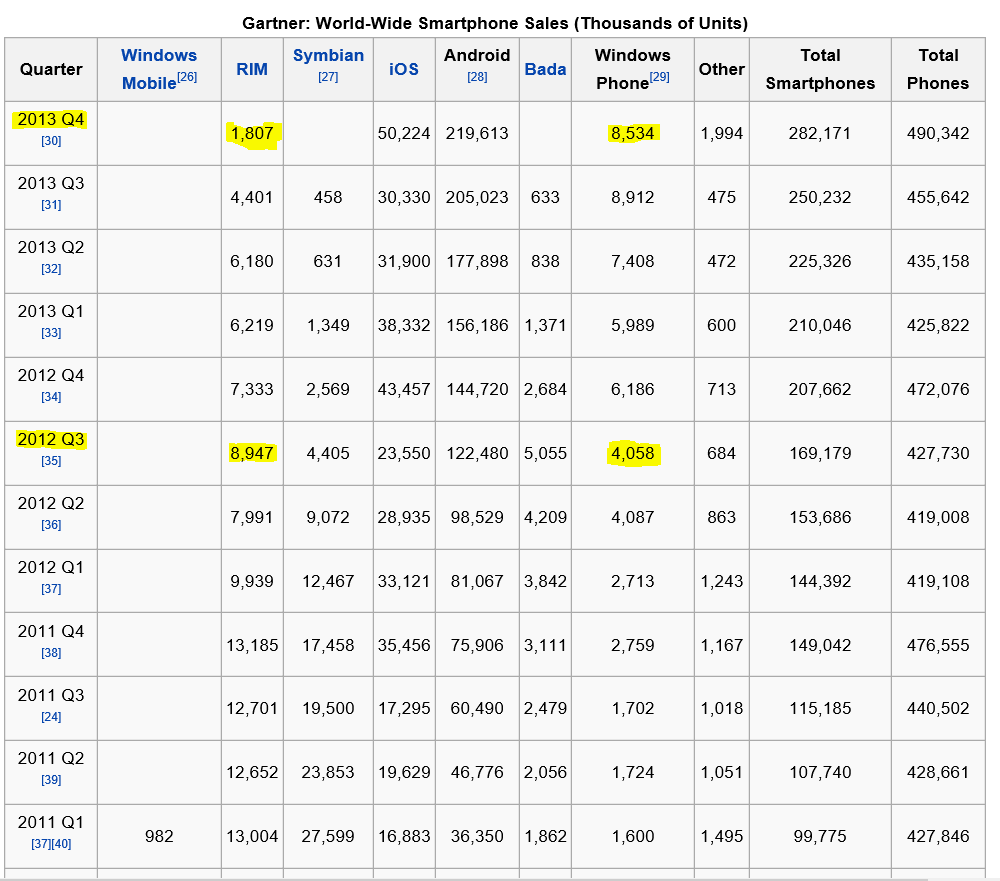Open citation [39] under 2011 Q2
Viewport: 1000px width, 881px height.
click(x=51, y=780)
